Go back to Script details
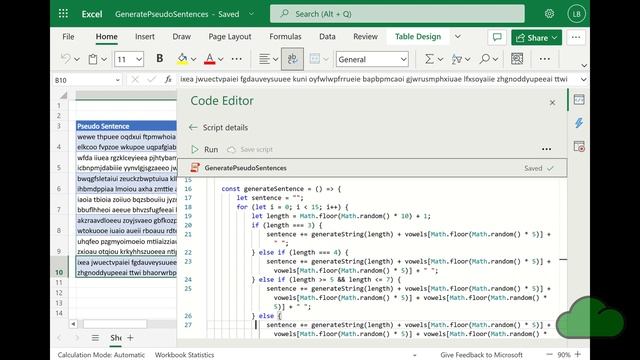The image size is (640, 360). pyautogui.click(x=219, y=127)
